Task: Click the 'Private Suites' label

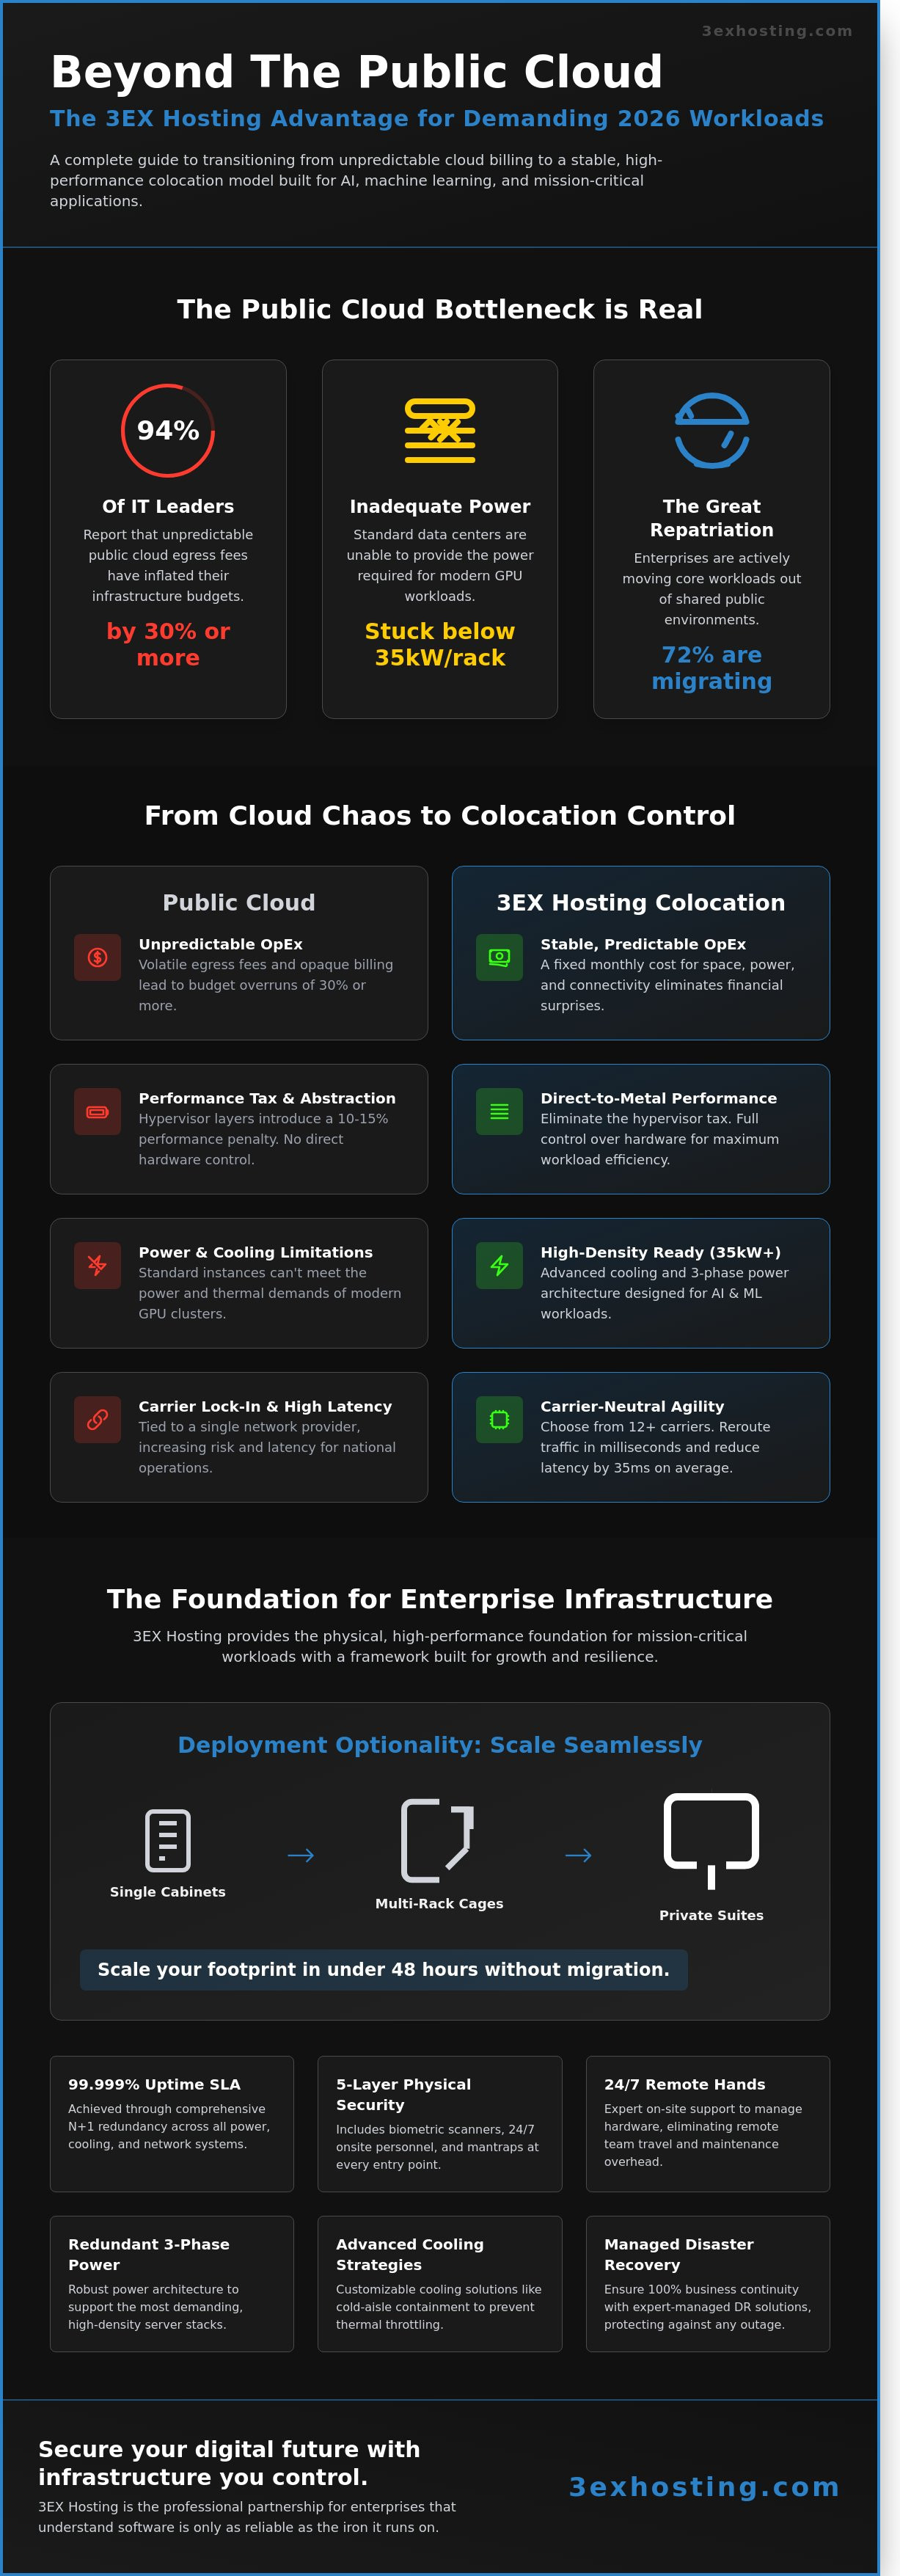Action: click(711, 1916)
